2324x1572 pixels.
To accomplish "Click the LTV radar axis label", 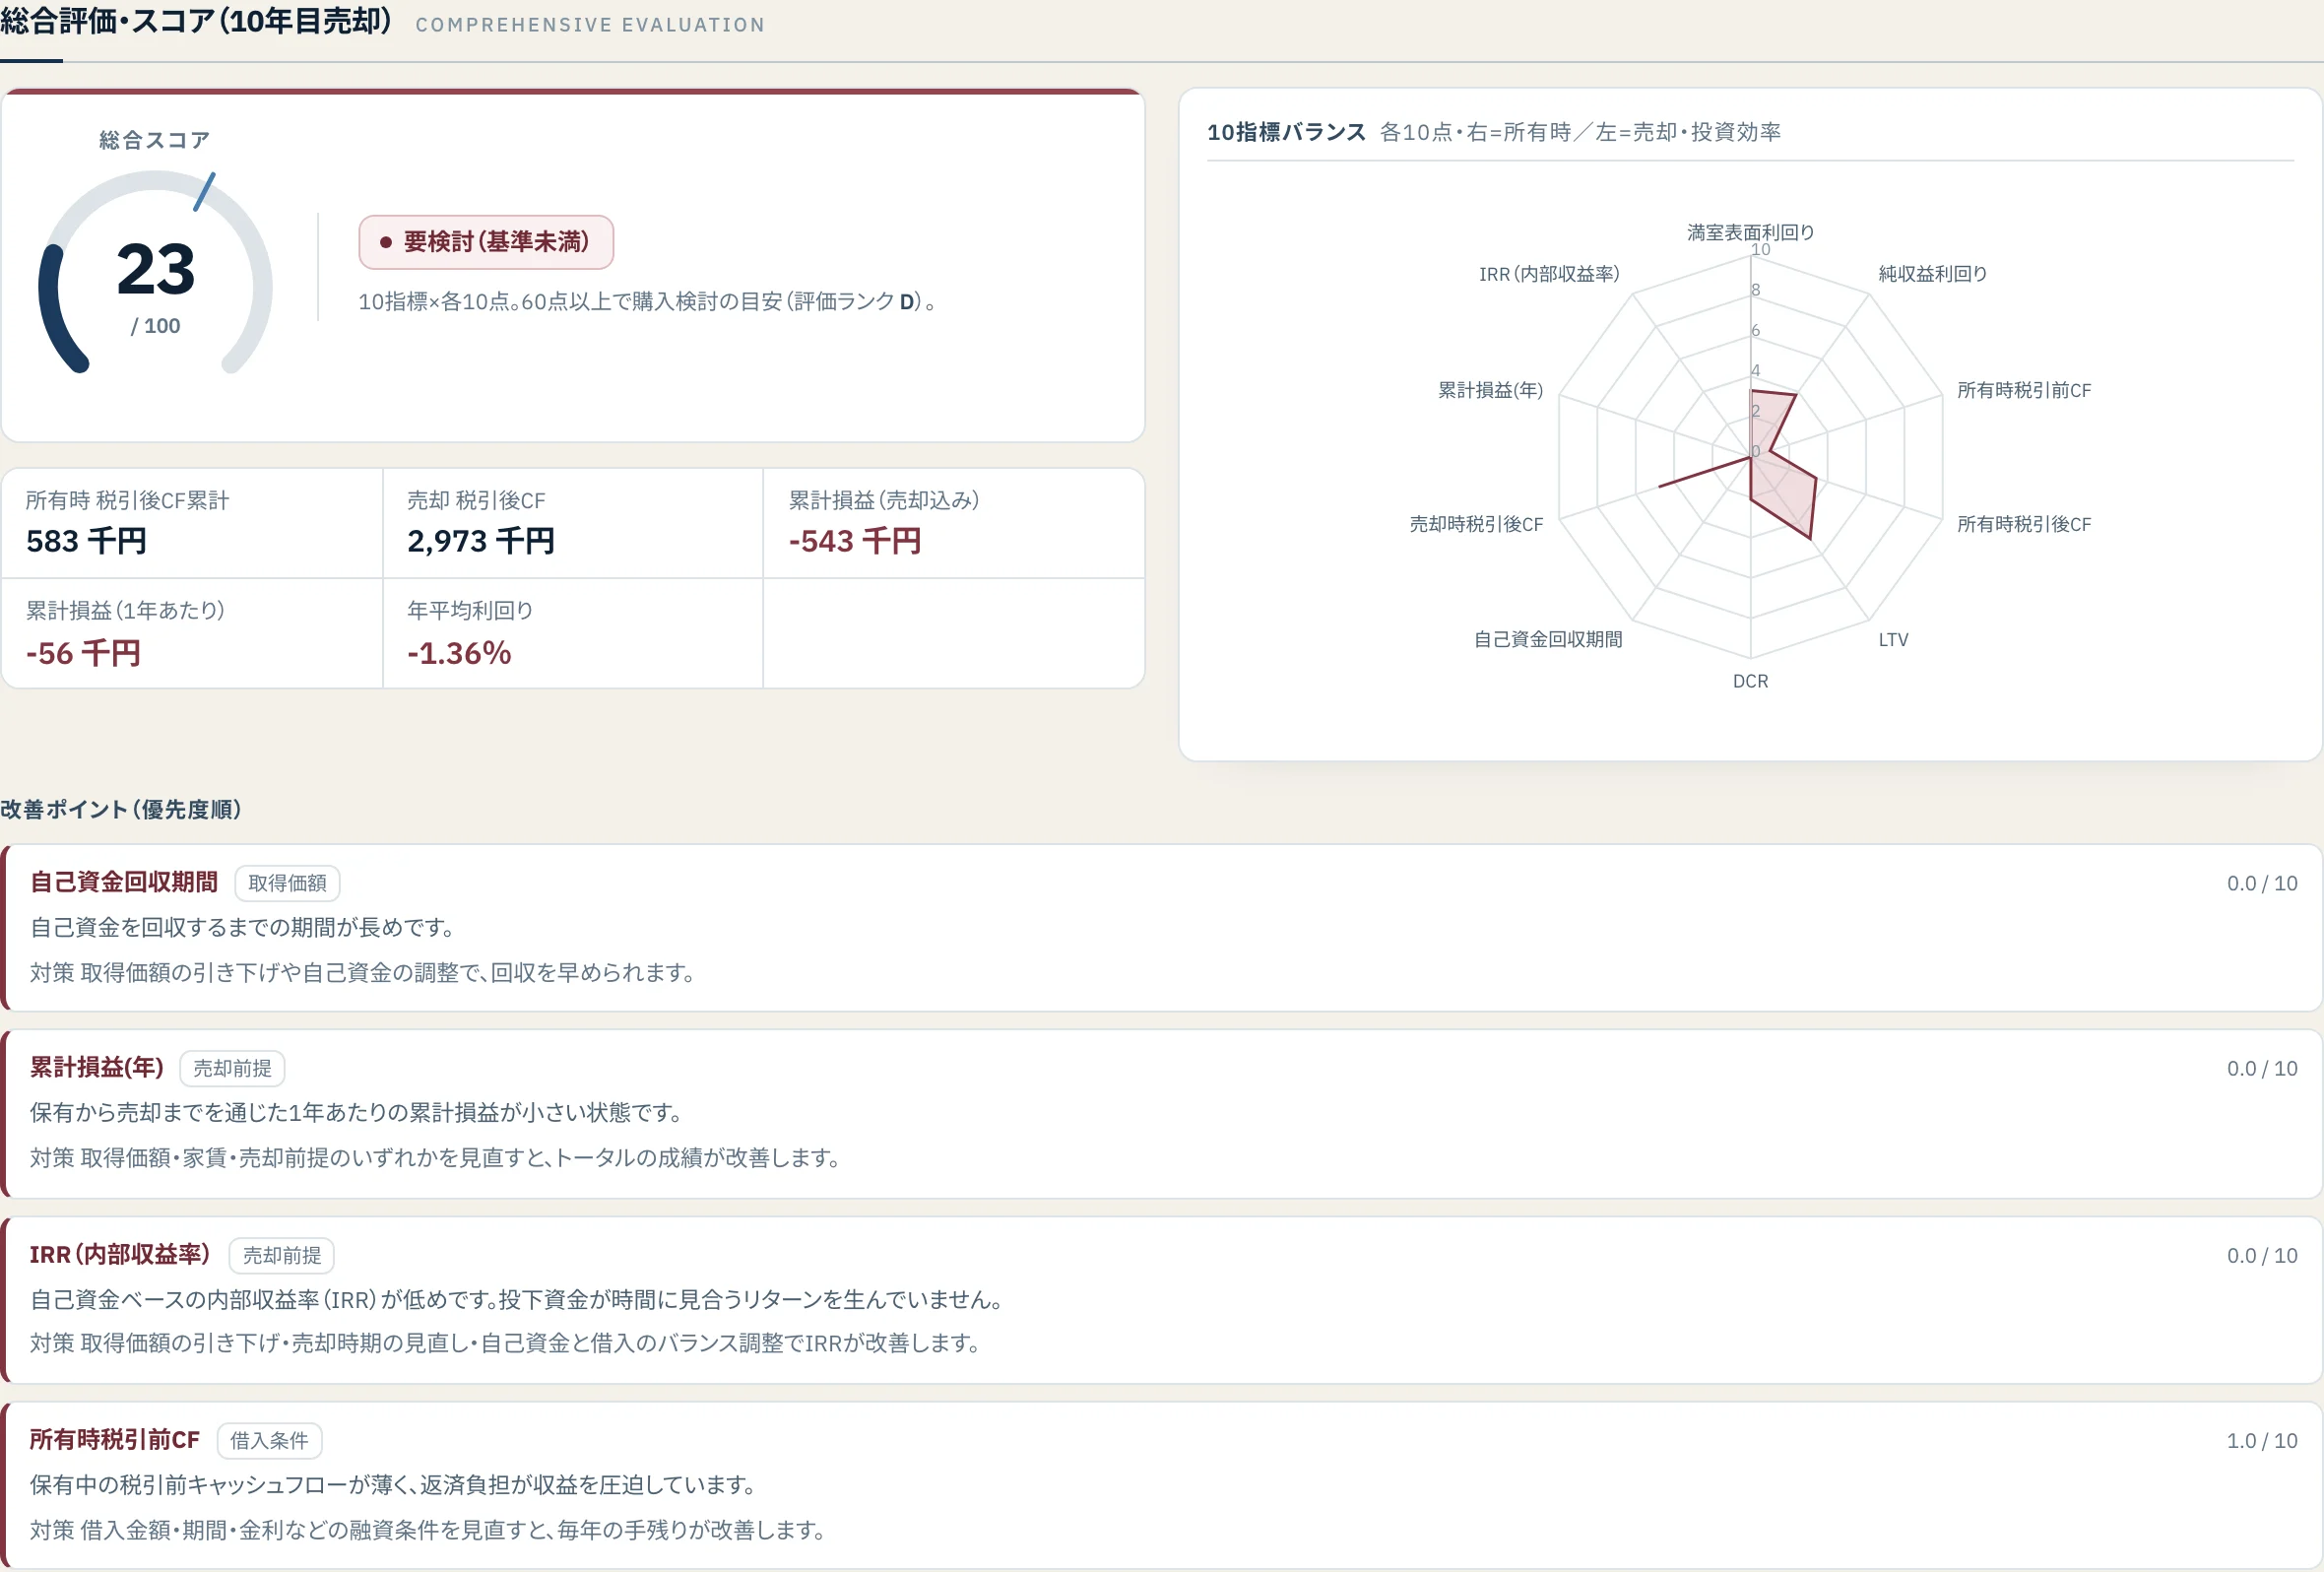I will pos(1893,640).
